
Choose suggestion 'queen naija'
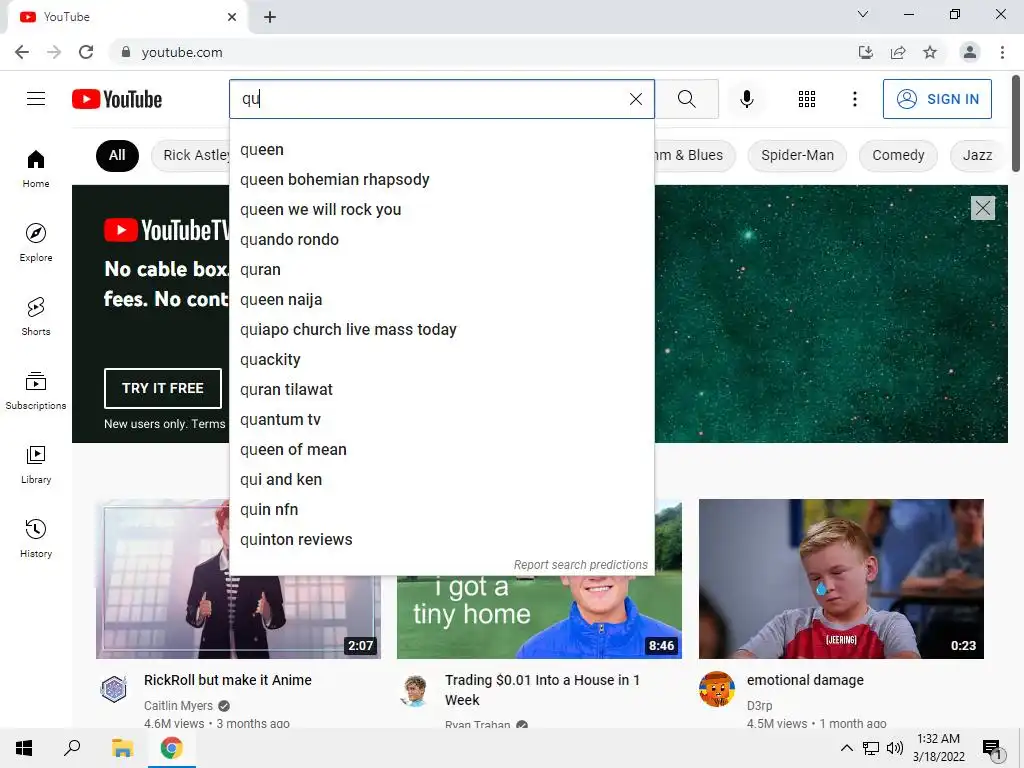441,300
